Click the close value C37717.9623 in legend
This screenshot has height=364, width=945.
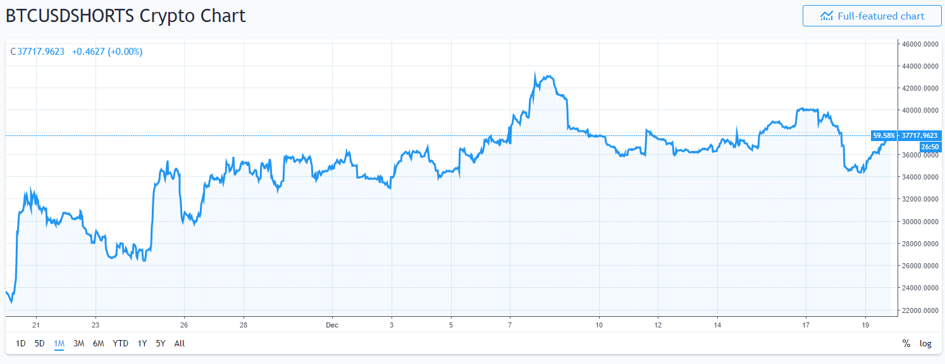[38, 52]
